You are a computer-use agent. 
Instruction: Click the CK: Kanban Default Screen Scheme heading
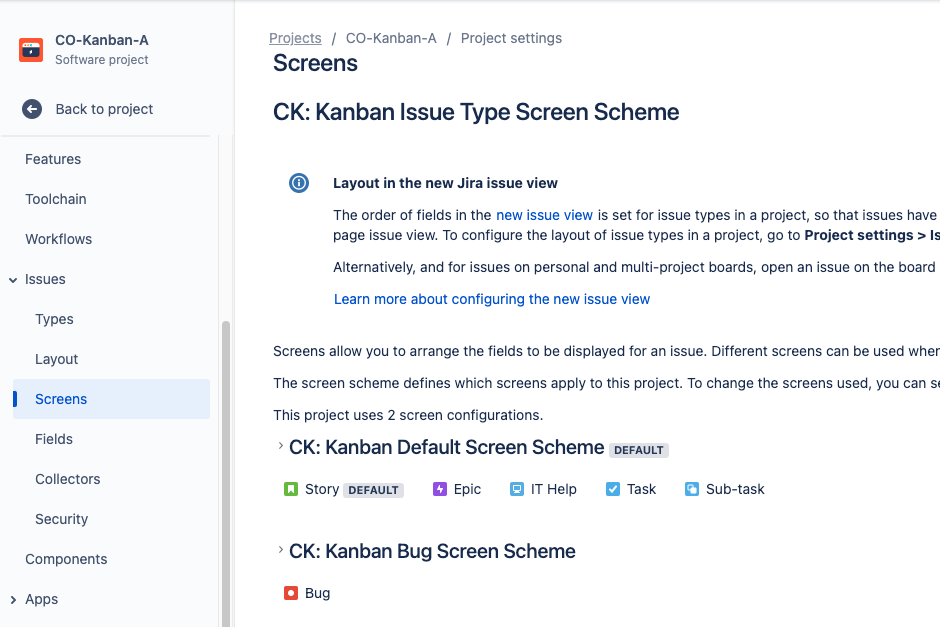[x=447, y=447]
